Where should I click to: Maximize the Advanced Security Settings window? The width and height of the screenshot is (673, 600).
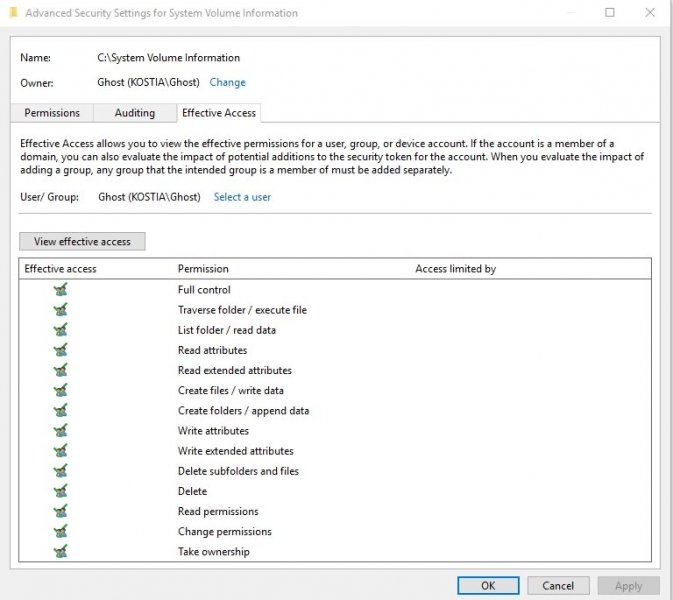tap(610, 13)
